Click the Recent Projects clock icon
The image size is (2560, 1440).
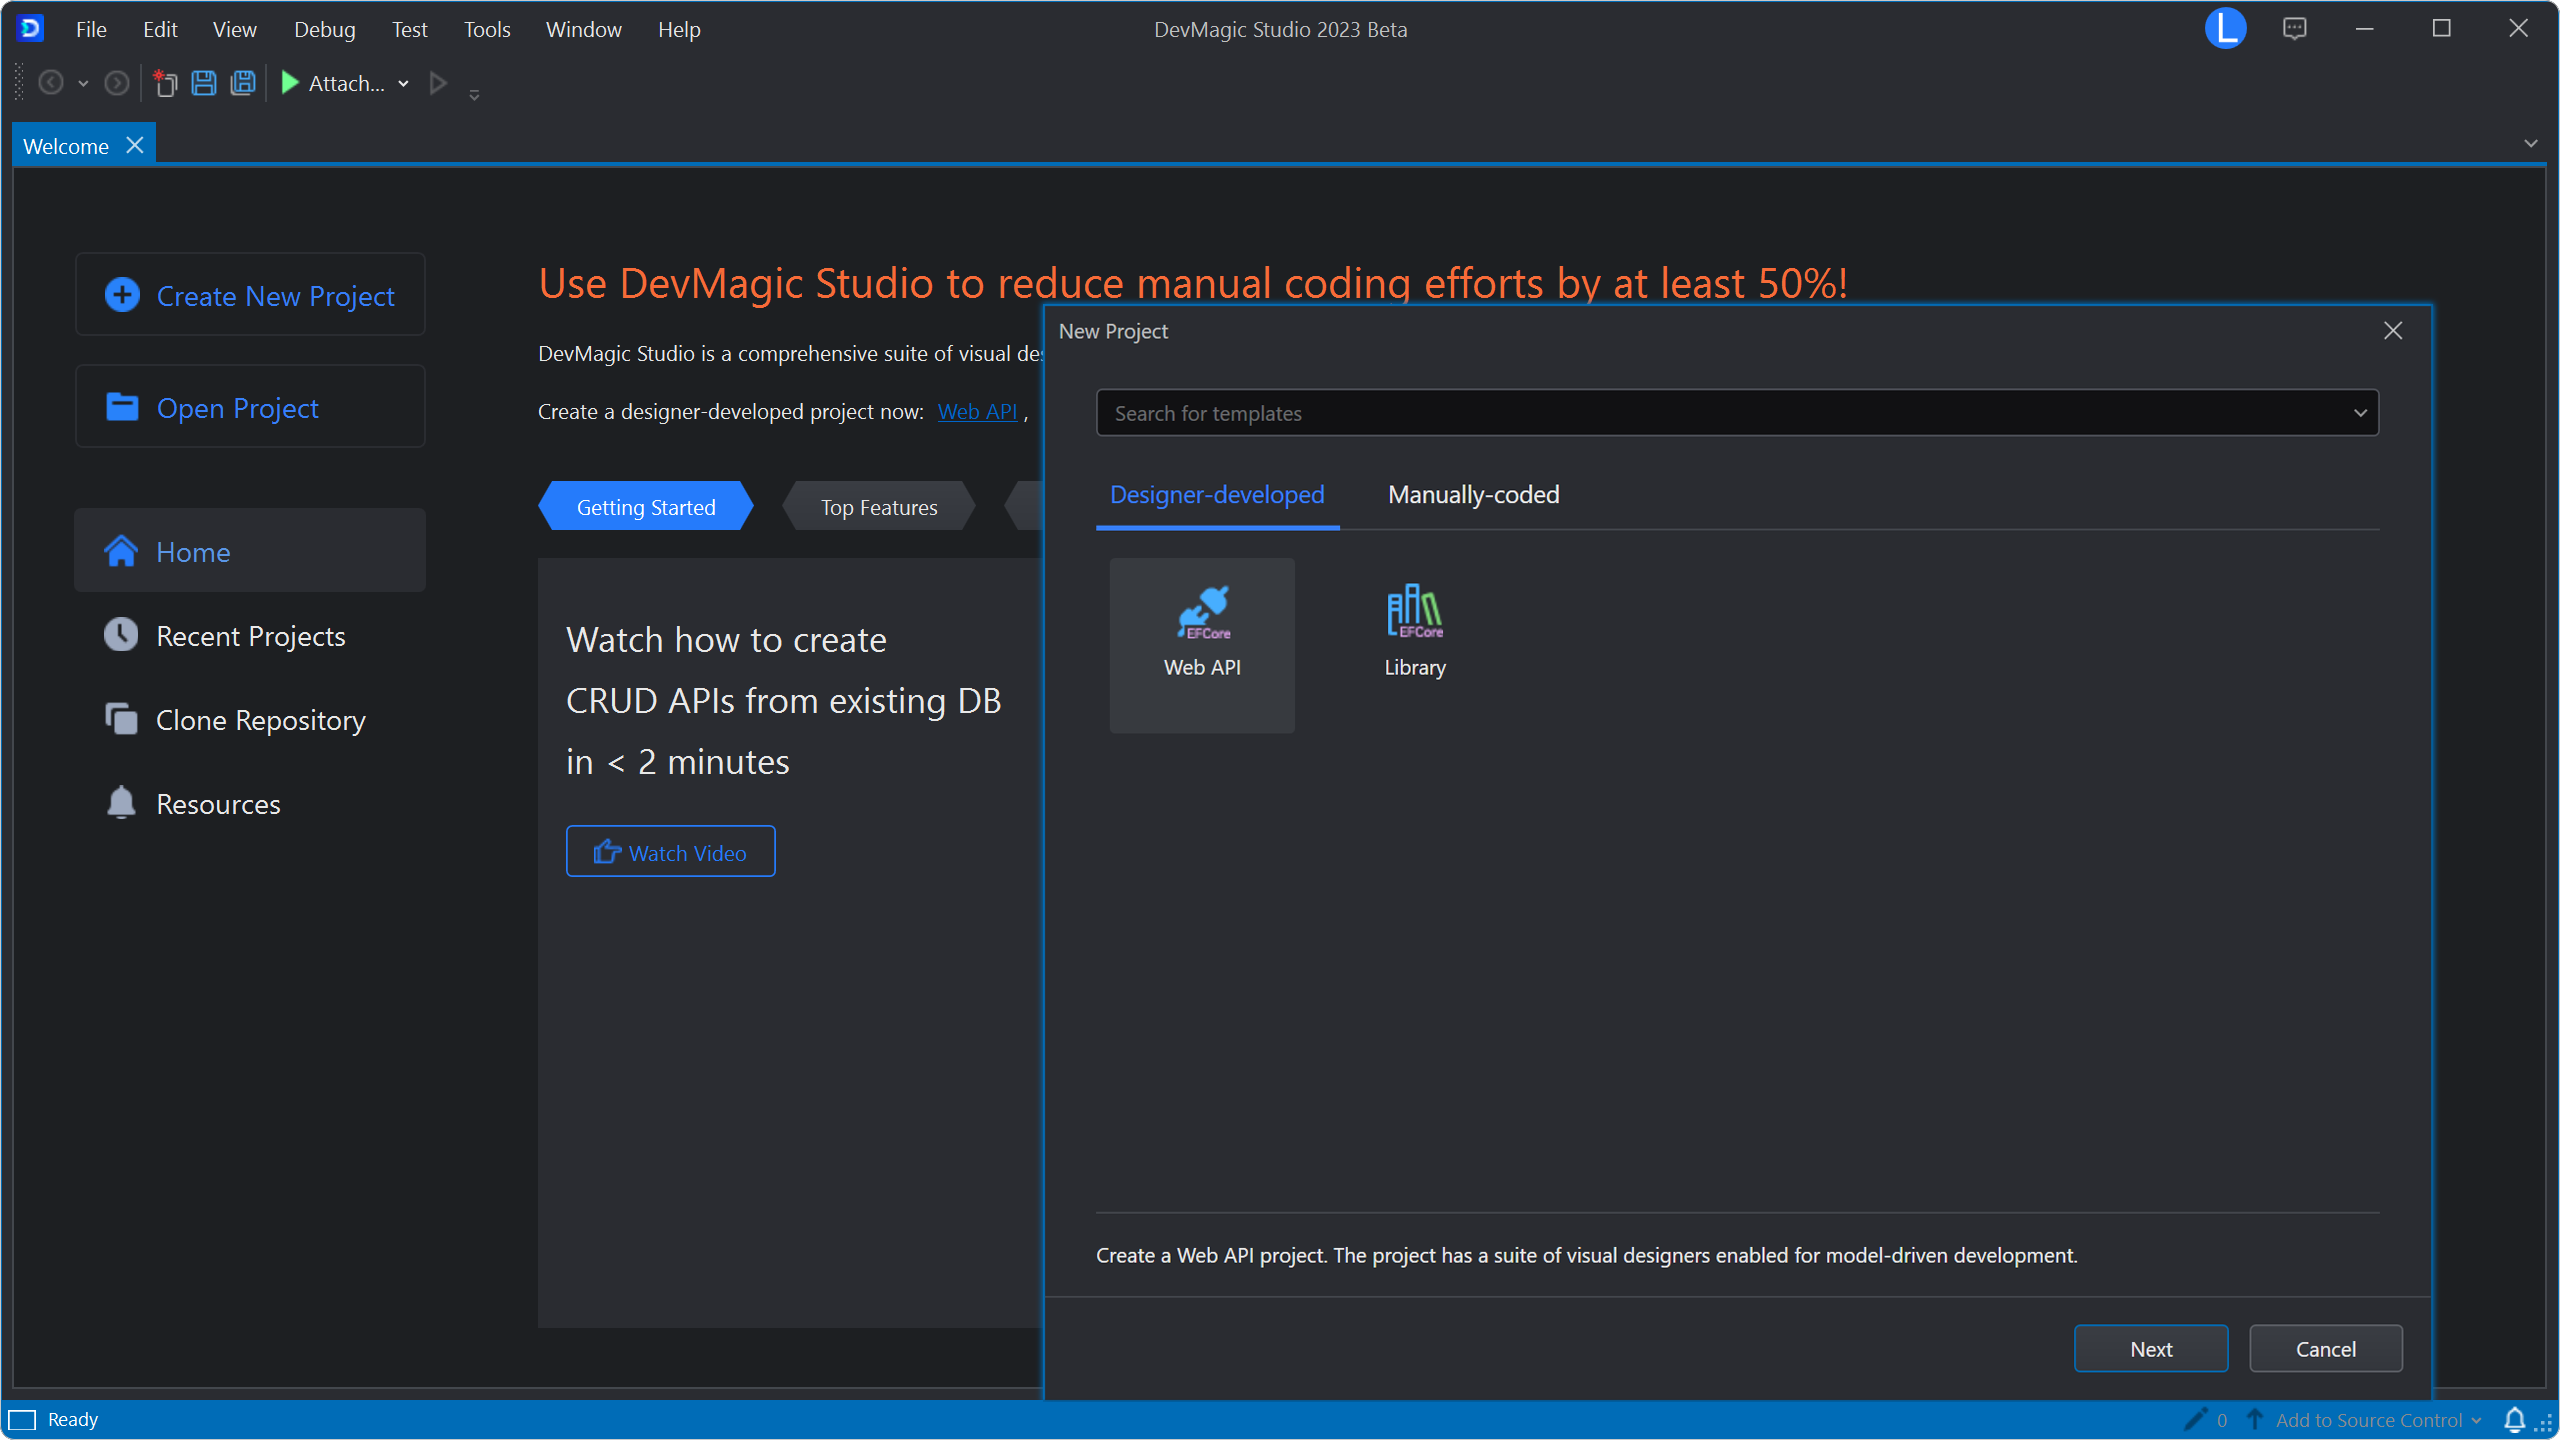121,635
